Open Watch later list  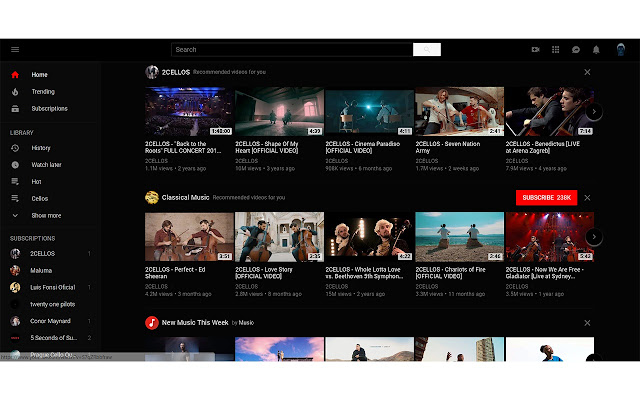[47, 165]
